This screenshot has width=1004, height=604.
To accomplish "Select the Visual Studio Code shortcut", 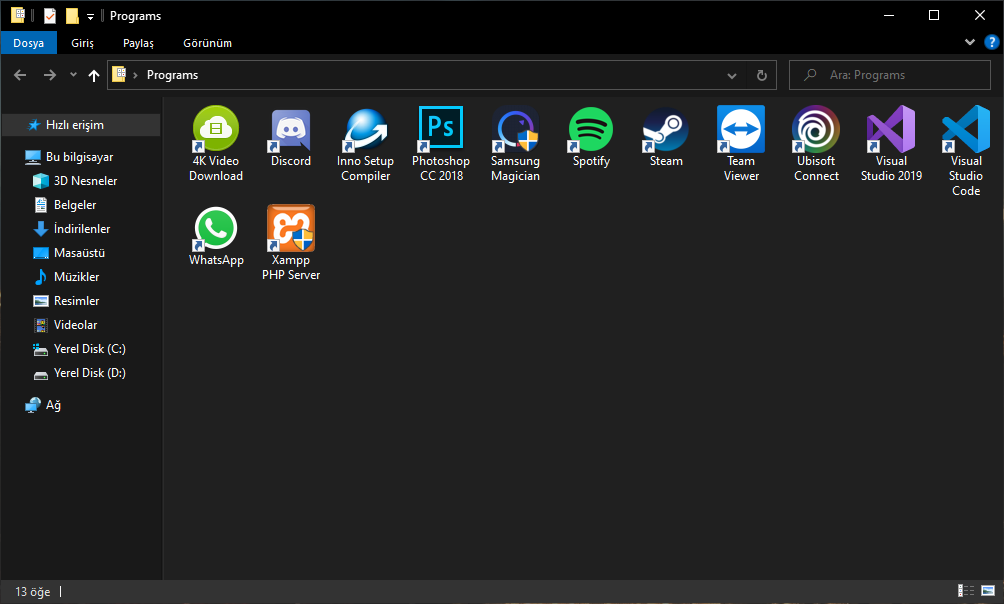I will tap(966, 151).
